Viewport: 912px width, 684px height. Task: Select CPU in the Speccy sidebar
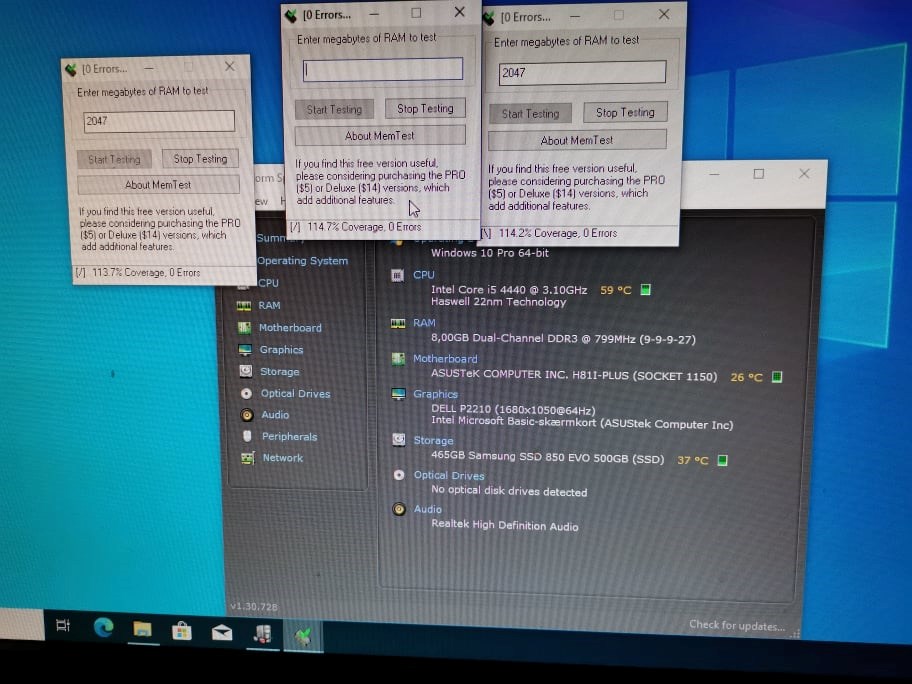click(x=268, y=283)
